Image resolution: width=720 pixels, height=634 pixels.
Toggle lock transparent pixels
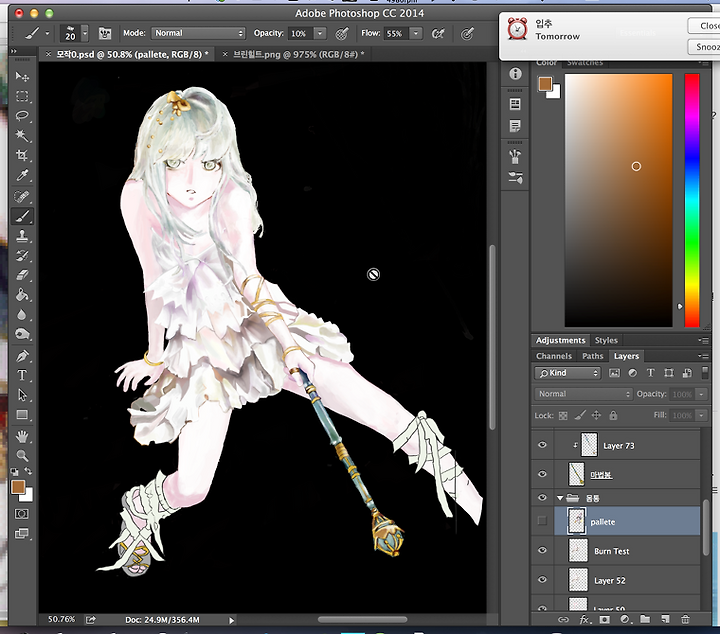563,415
